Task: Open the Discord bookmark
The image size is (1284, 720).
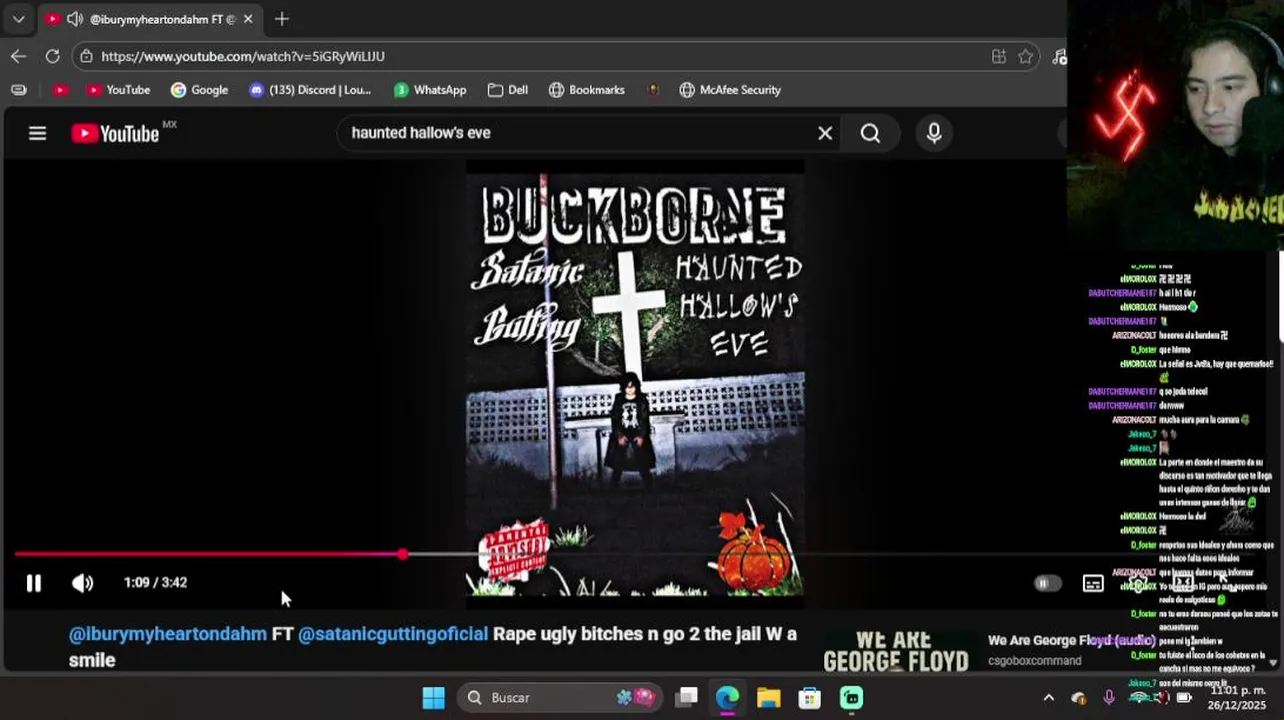Action: [310, 90]
